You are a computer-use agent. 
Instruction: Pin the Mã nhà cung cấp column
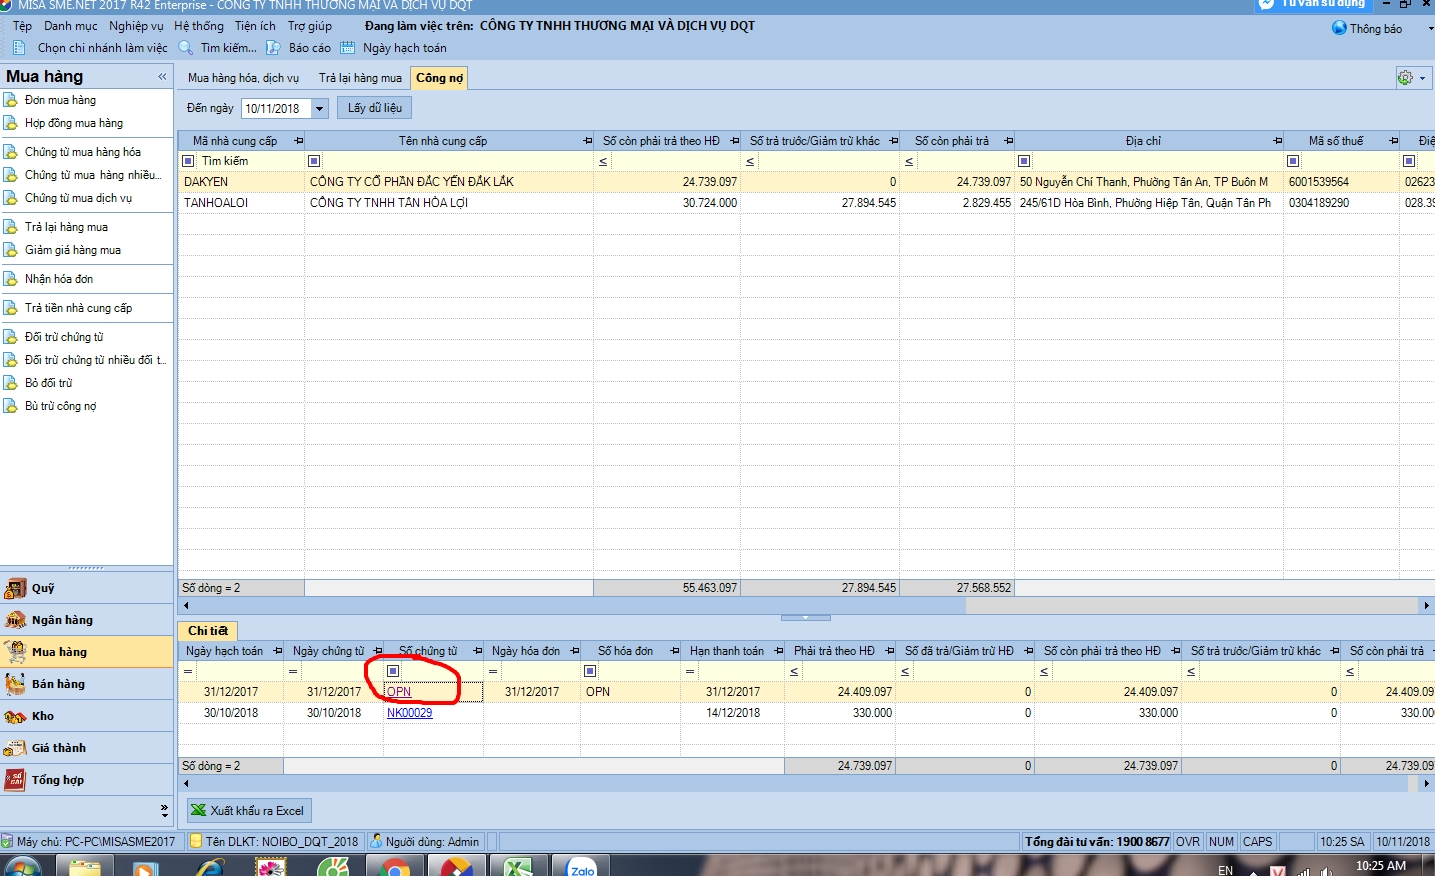pos(298,141)
